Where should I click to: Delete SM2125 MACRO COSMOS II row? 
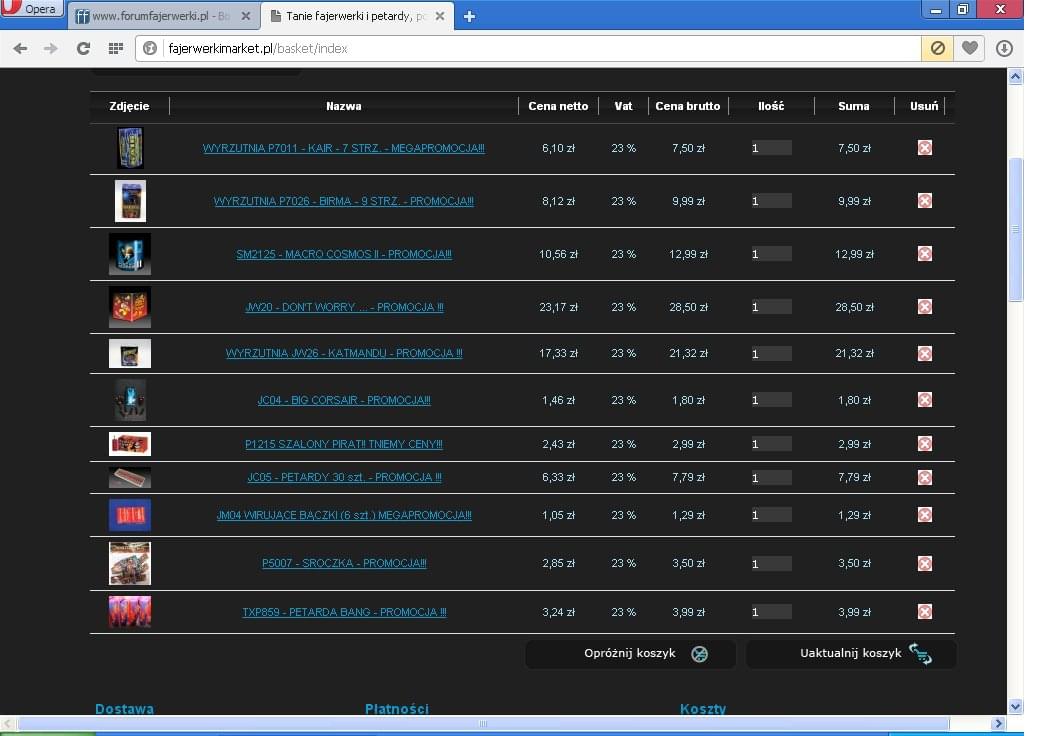click(x=925, y=254)
